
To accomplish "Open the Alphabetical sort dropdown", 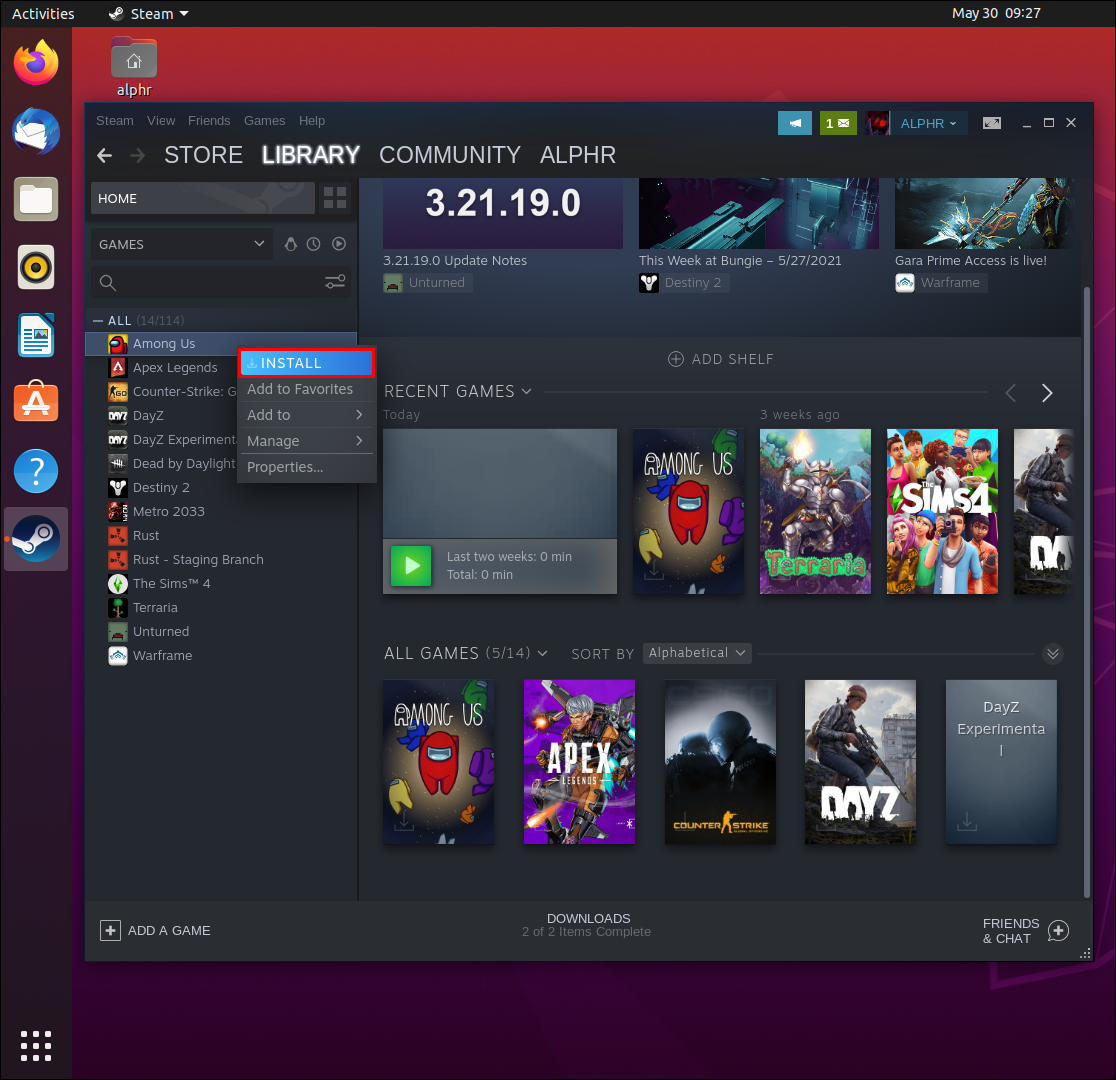I will point(697,653).
